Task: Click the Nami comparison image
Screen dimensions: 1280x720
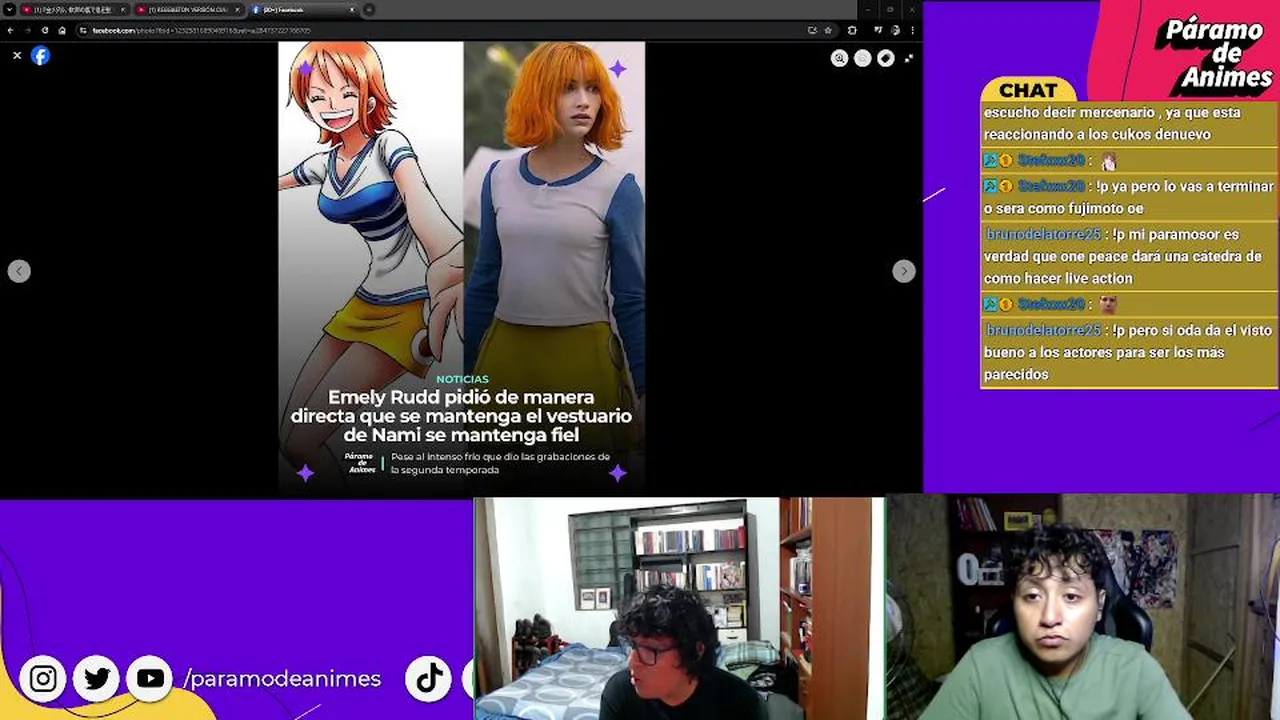Action: coord(461,268)
